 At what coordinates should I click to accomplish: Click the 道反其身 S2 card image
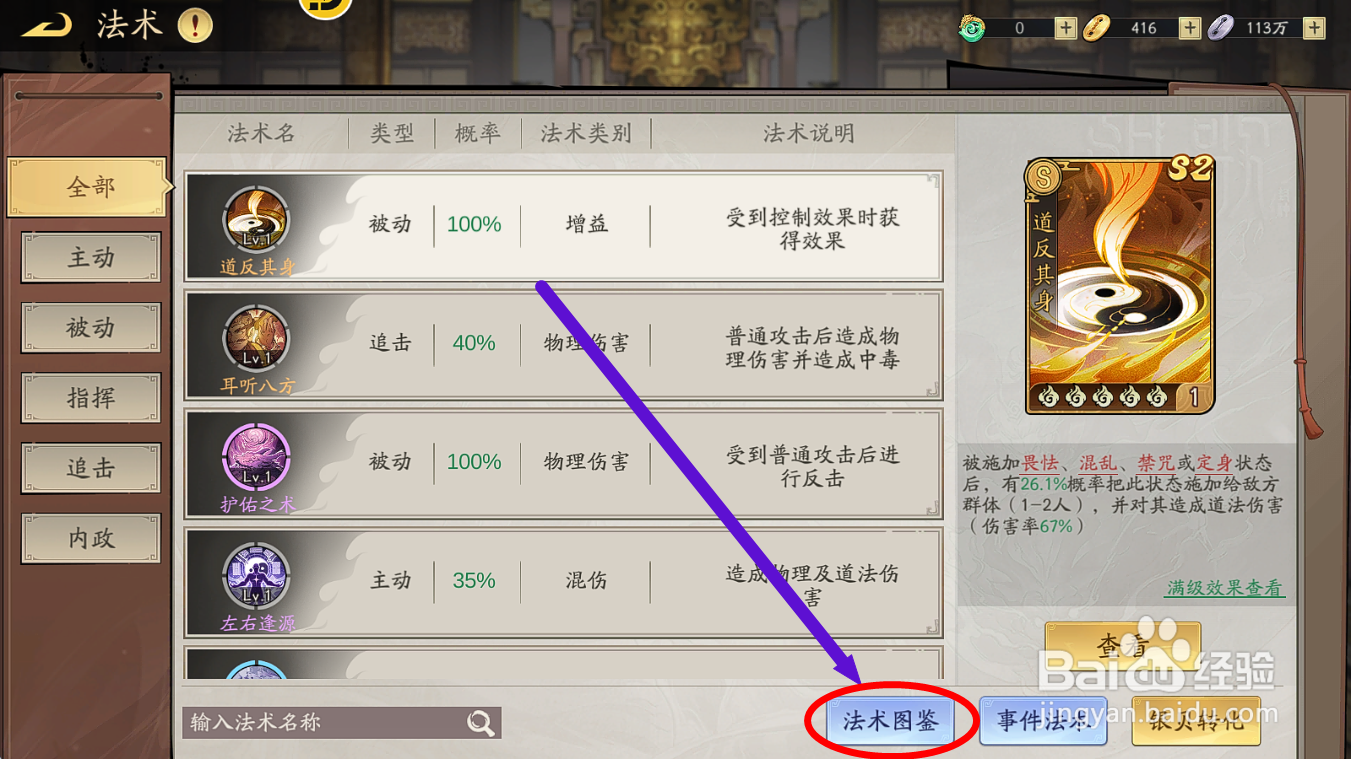pyautogui.click(x=1120, y=284)
